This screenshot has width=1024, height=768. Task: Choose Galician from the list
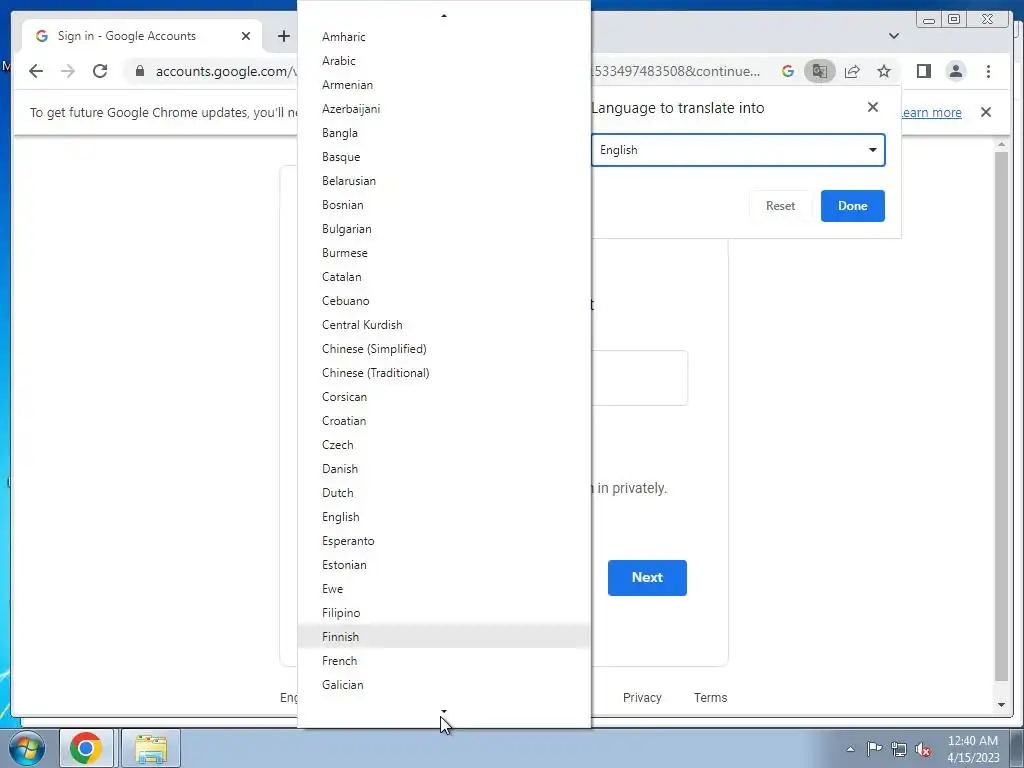(444, 685)
